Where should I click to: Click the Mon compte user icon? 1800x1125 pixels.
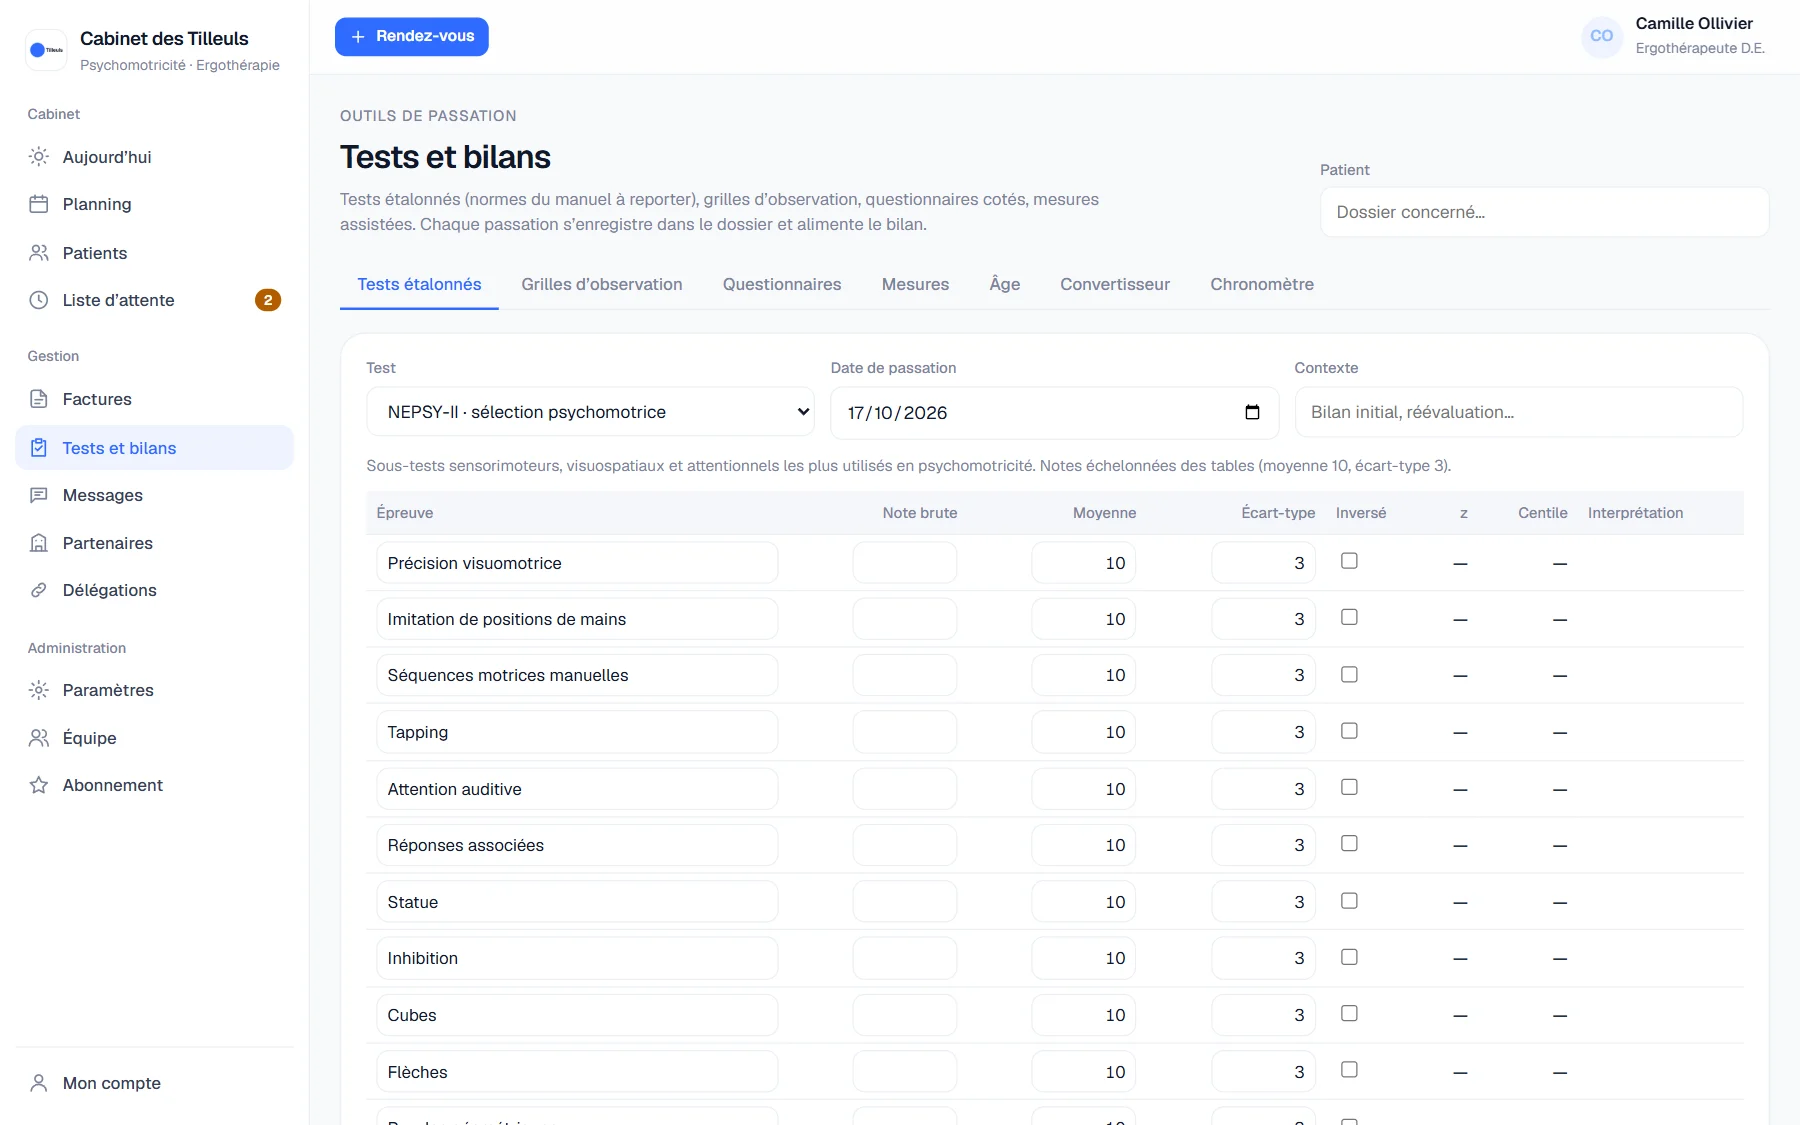(39, 1083)
